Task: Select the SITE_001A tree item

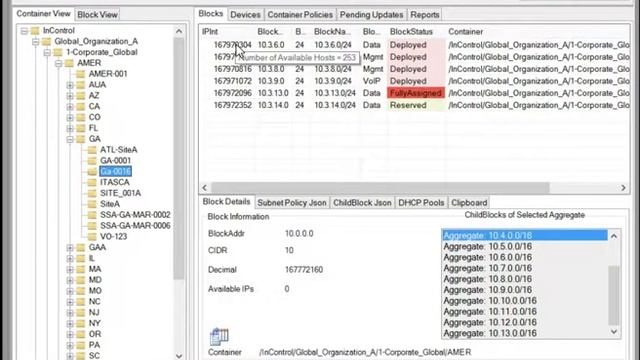Action: (x=120, y=193)
